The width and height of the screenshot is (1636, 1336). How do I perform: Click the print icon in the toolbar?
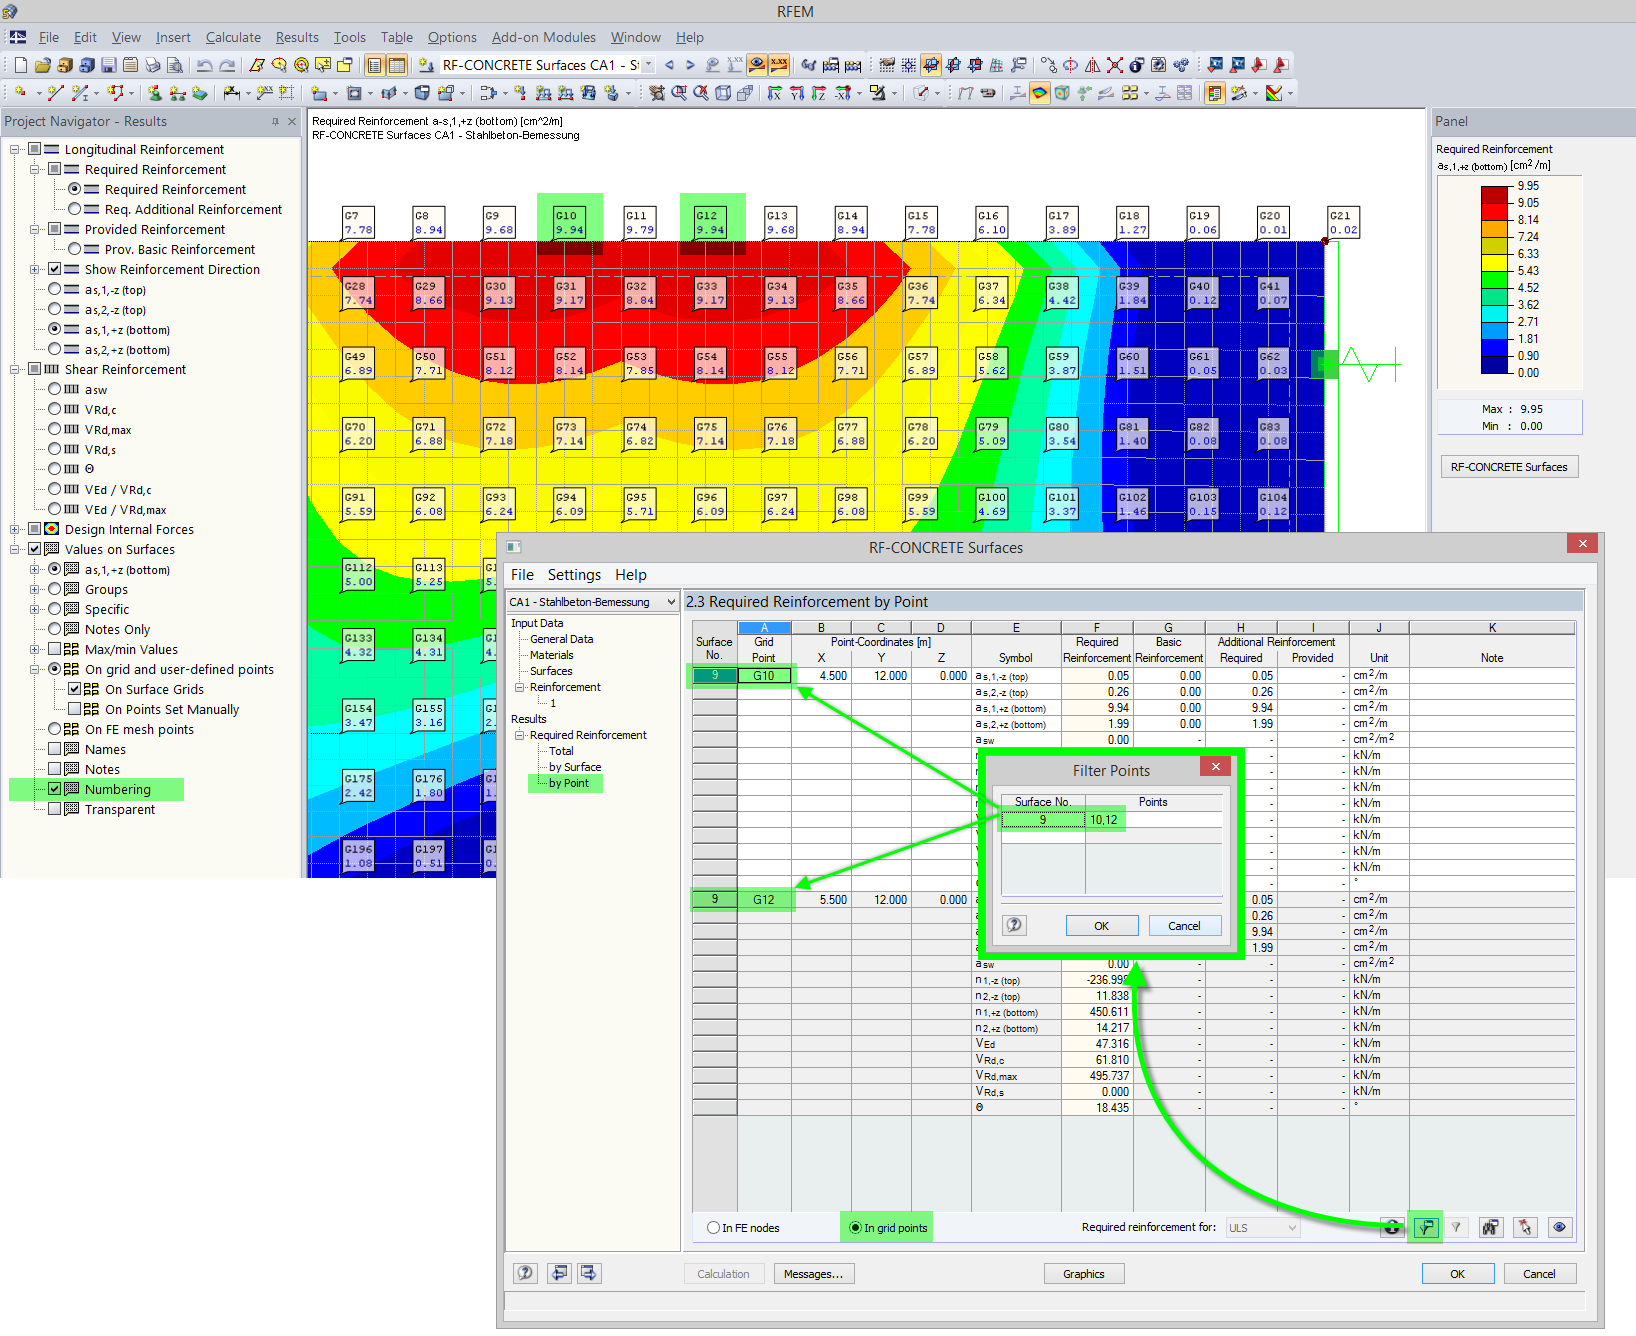click(x=152, y=65)
